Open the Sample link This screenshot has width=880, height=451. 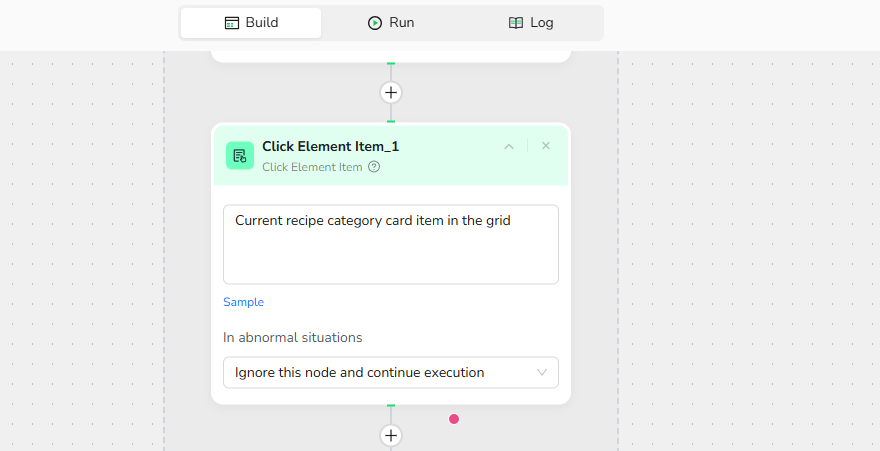point(243,302)
